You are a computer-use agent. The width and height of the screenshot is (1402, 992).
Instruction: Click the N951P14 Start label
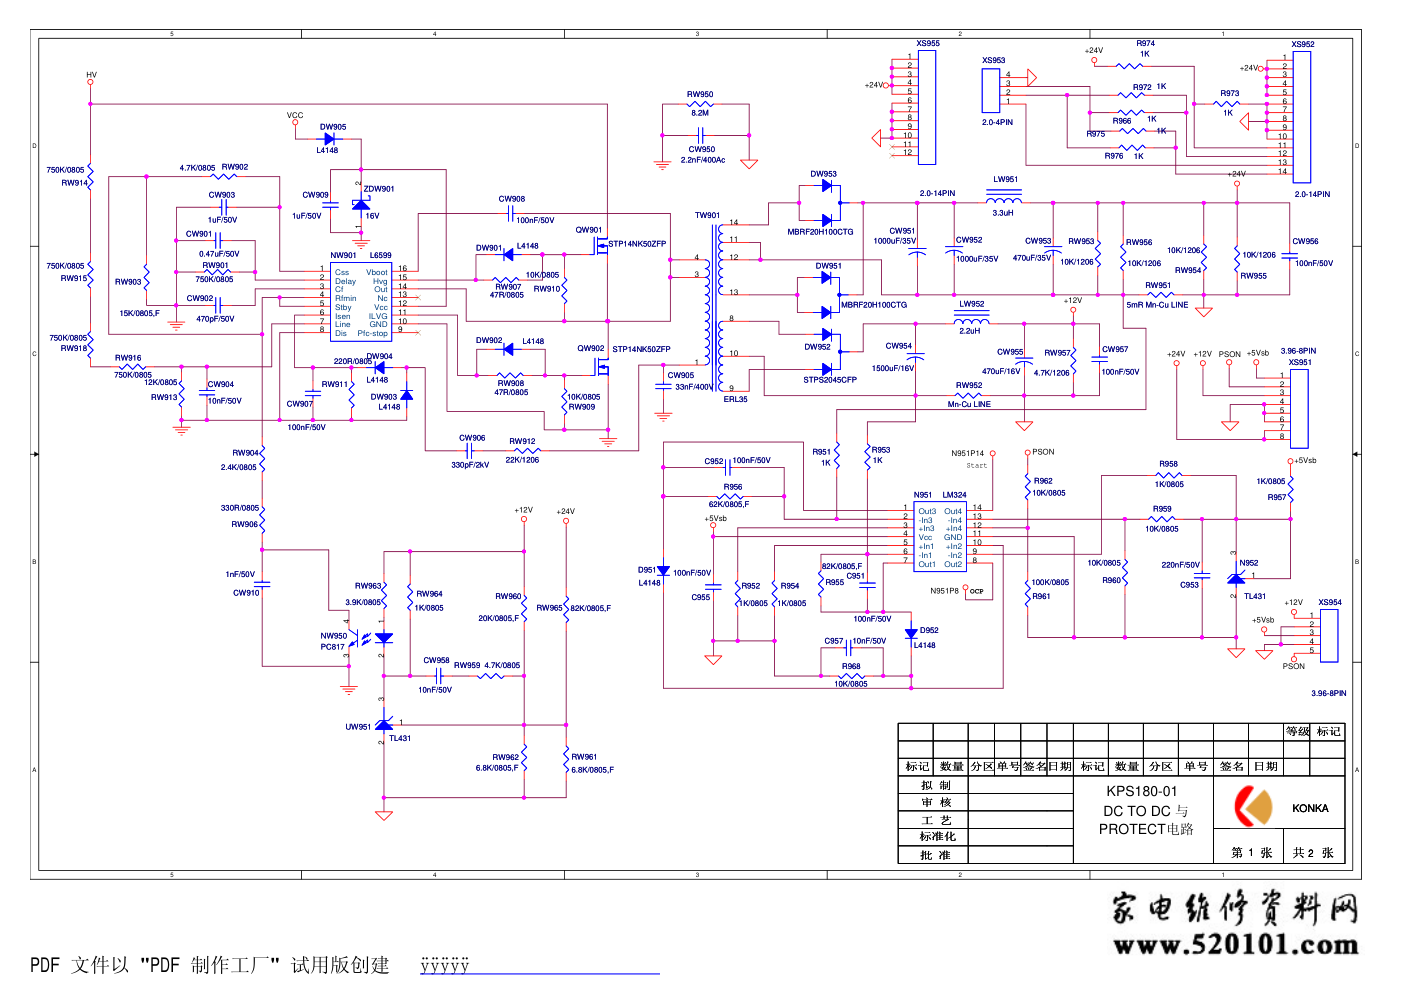click(x=968, y=459)
